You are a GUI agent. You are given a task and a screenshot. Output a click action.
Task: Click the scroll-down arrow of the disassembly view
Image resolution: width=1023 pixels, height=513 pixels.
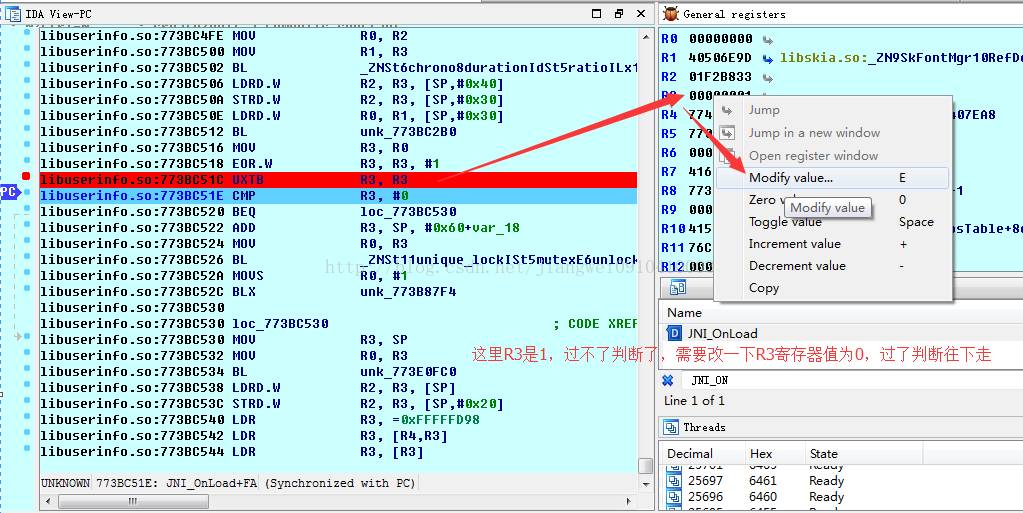(645, 484)
